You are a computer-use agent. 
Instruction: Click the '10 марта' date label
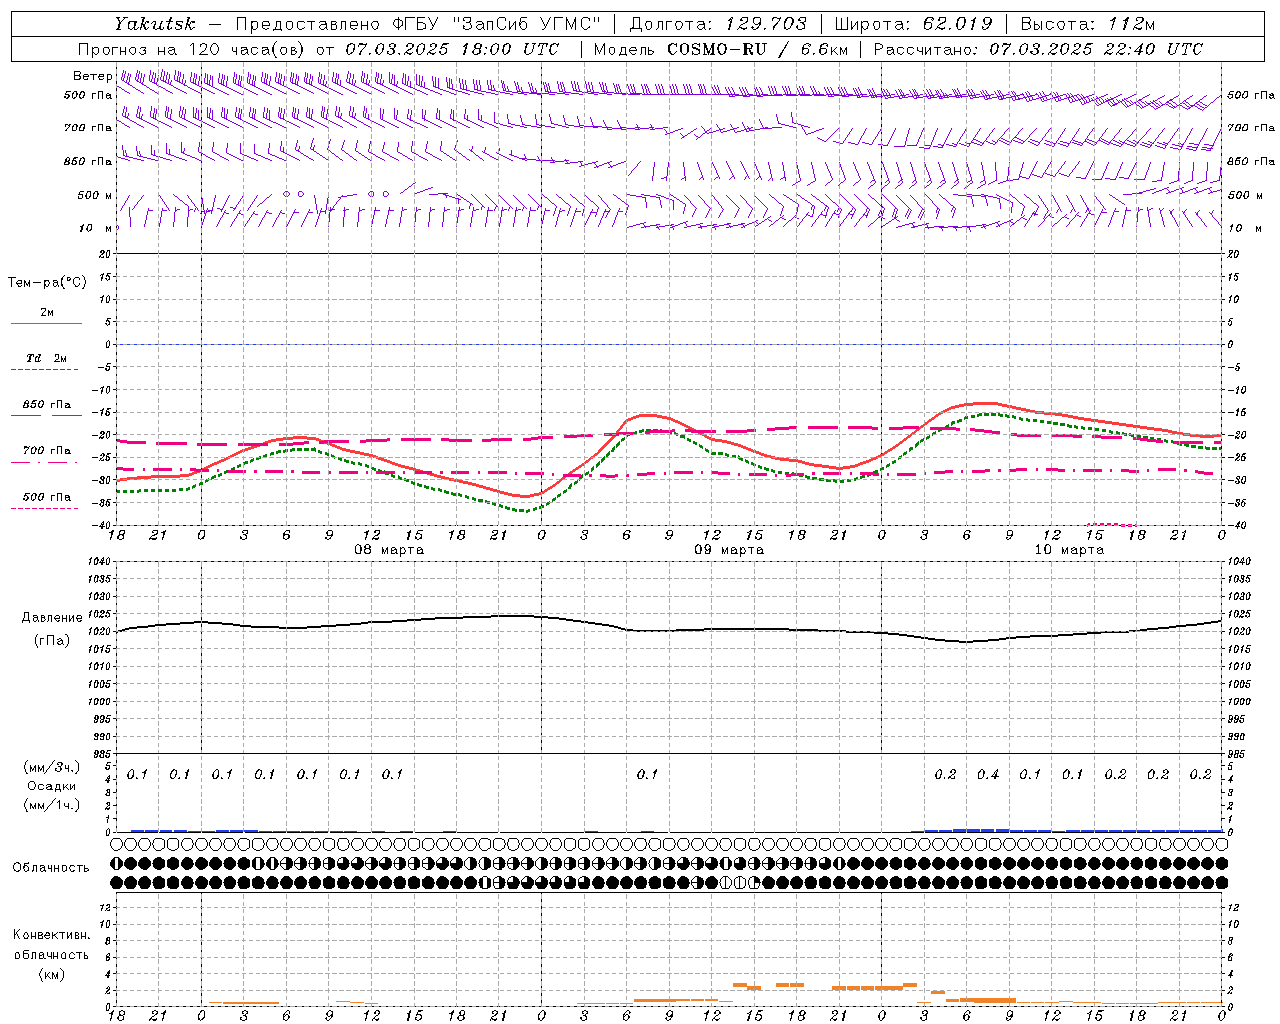(1069, 550)
